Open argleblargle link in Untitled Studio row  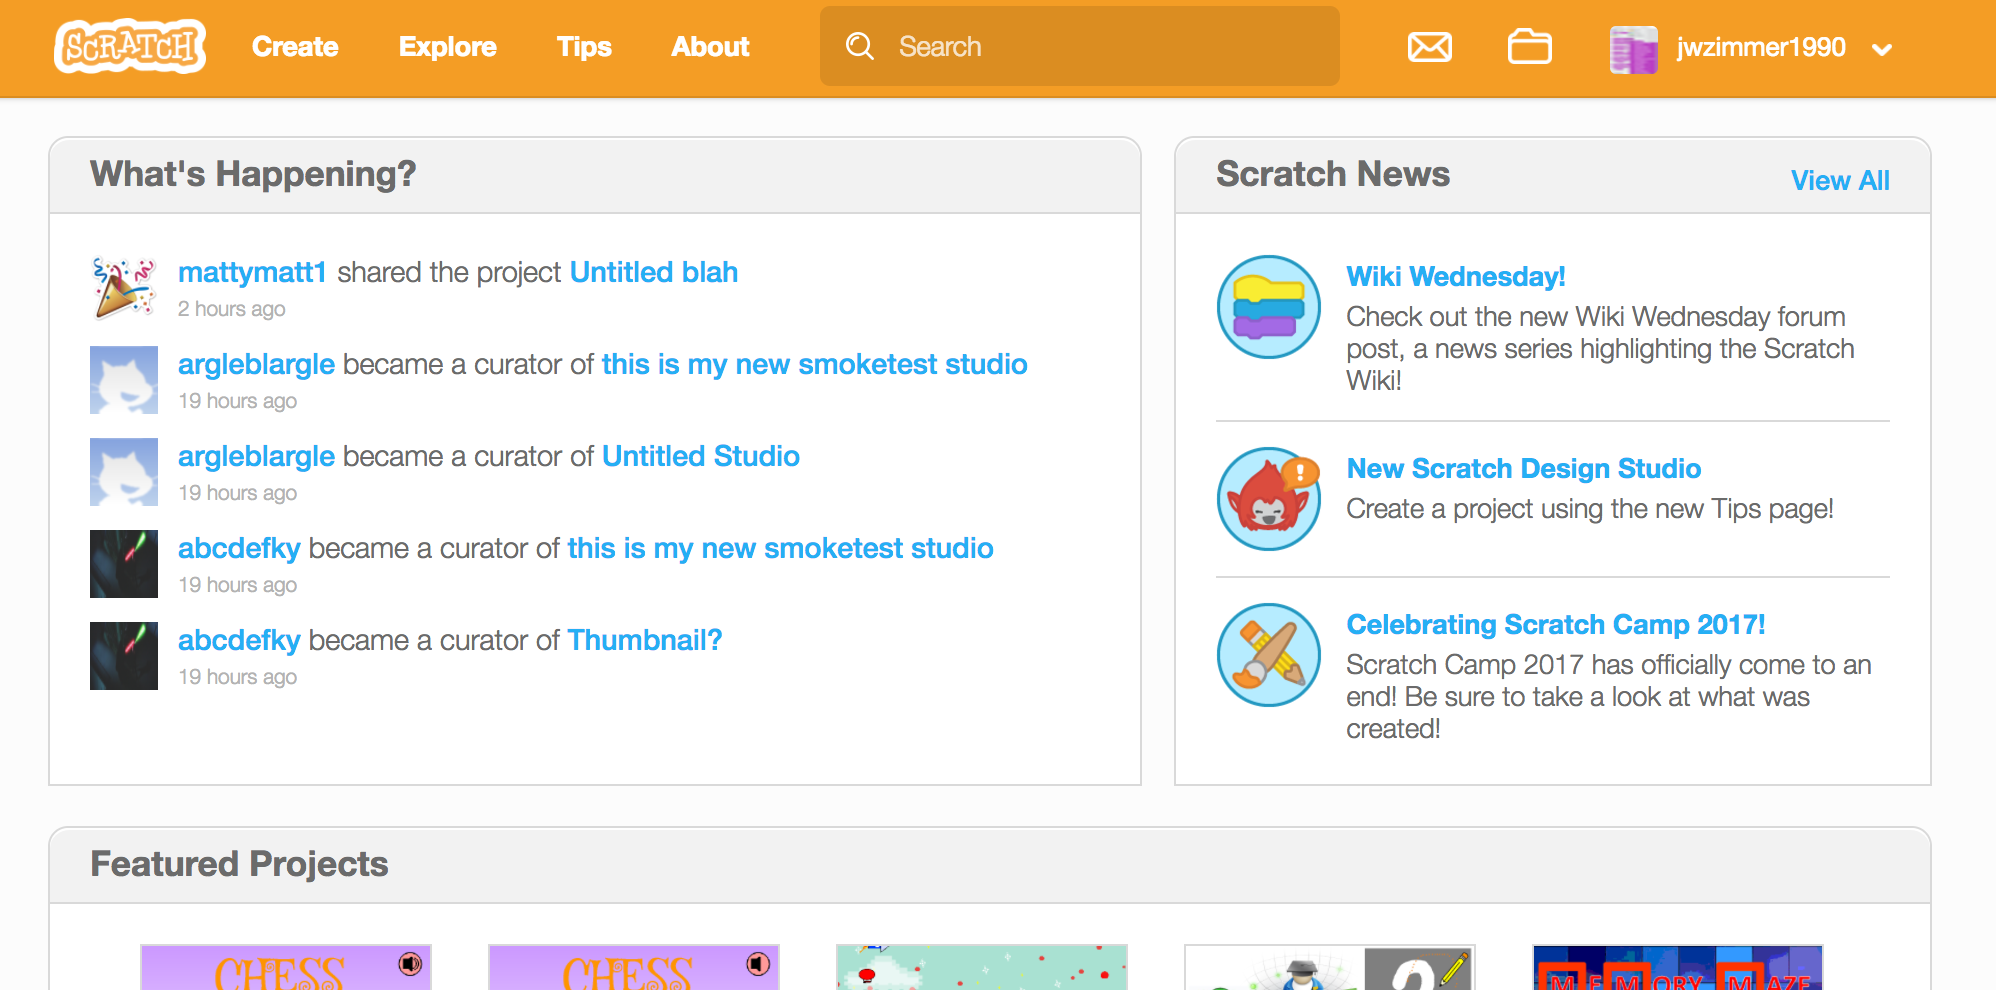point(256,456)
